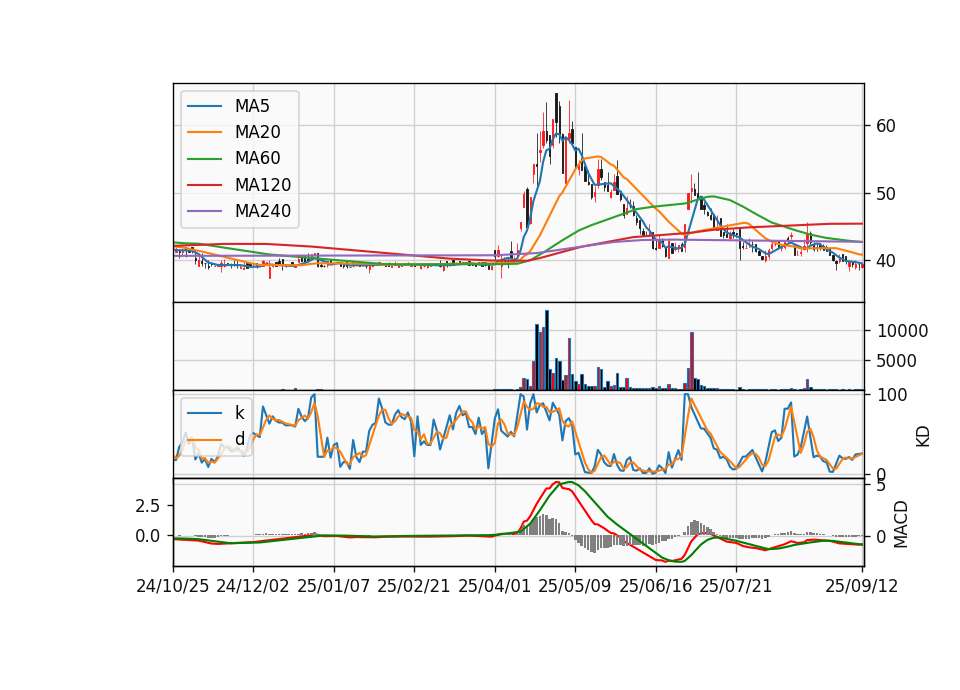Screen dimensions: 960x690
Task: Click the 25/07/21 date axis label
Action: point(736,586)
